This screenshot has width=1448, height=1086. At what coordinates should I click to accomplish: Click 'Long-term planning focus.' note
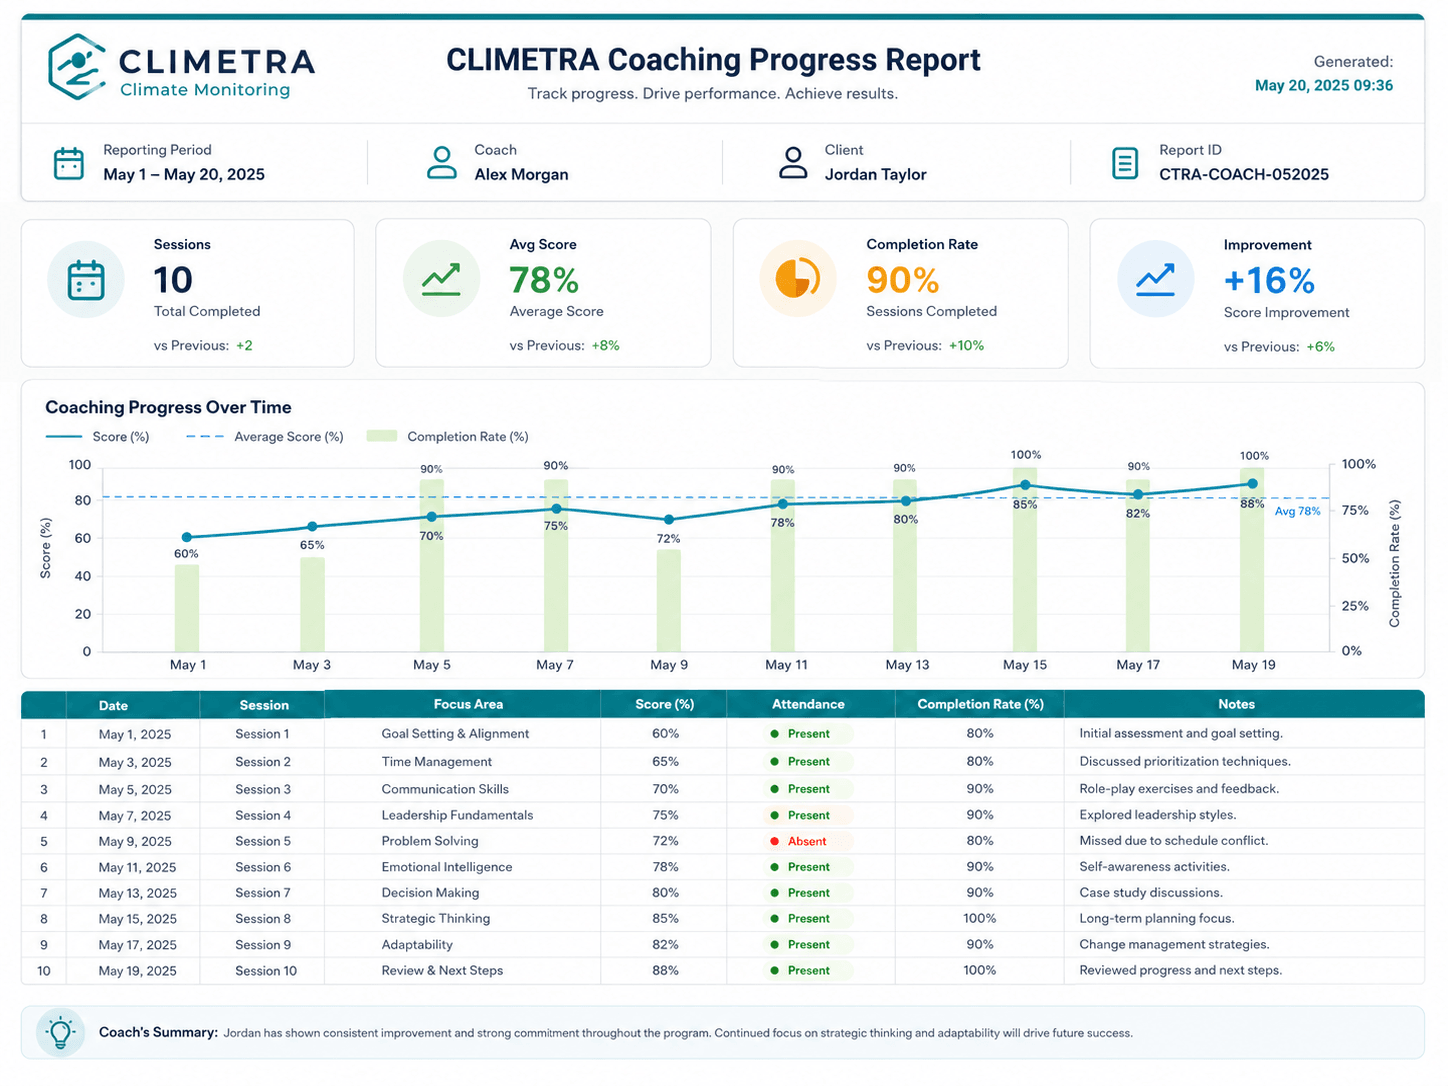click(1157, 918)
